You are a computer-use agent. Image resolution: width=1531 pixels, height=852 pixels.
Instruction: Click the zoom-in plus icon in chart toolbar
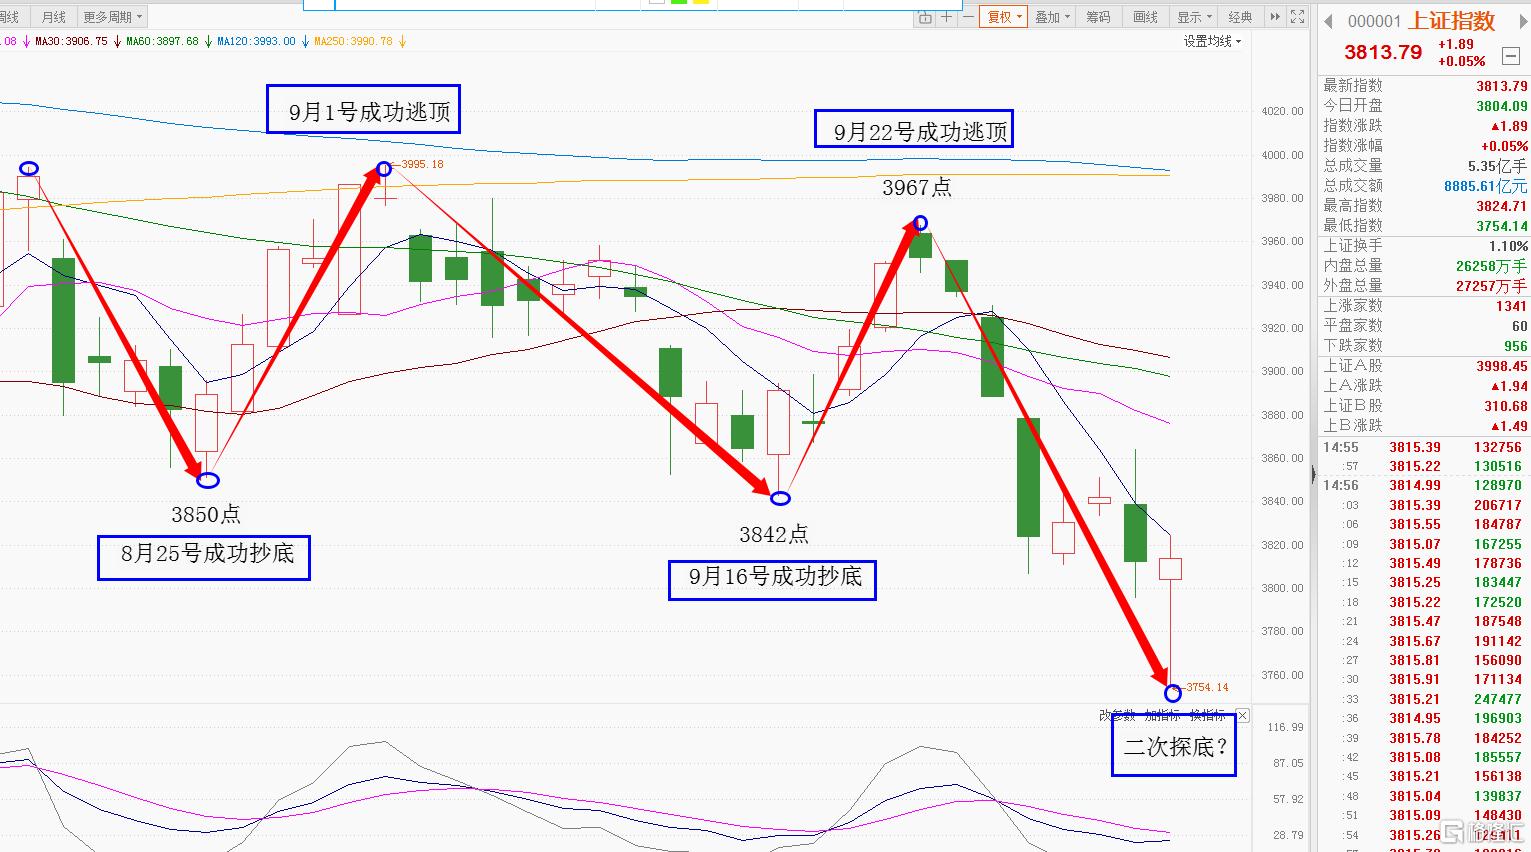tap(947, 17)
